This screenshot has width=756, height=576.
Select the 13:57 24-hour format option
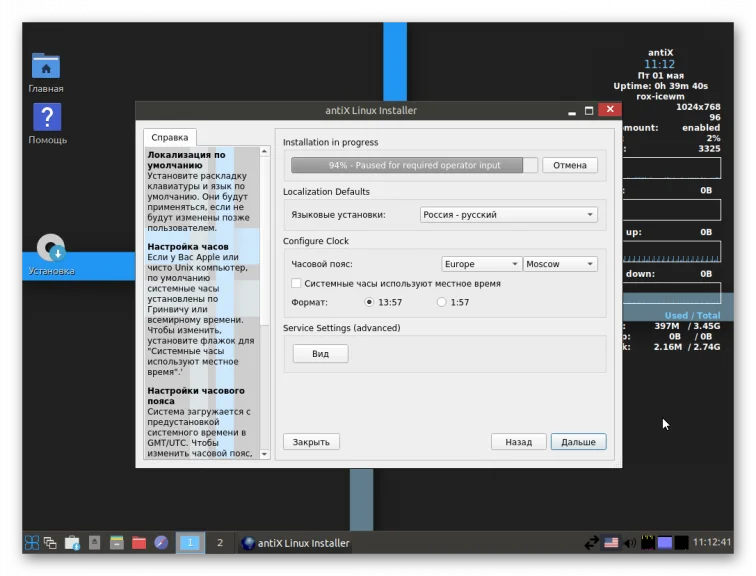click(x=369, y=302)
